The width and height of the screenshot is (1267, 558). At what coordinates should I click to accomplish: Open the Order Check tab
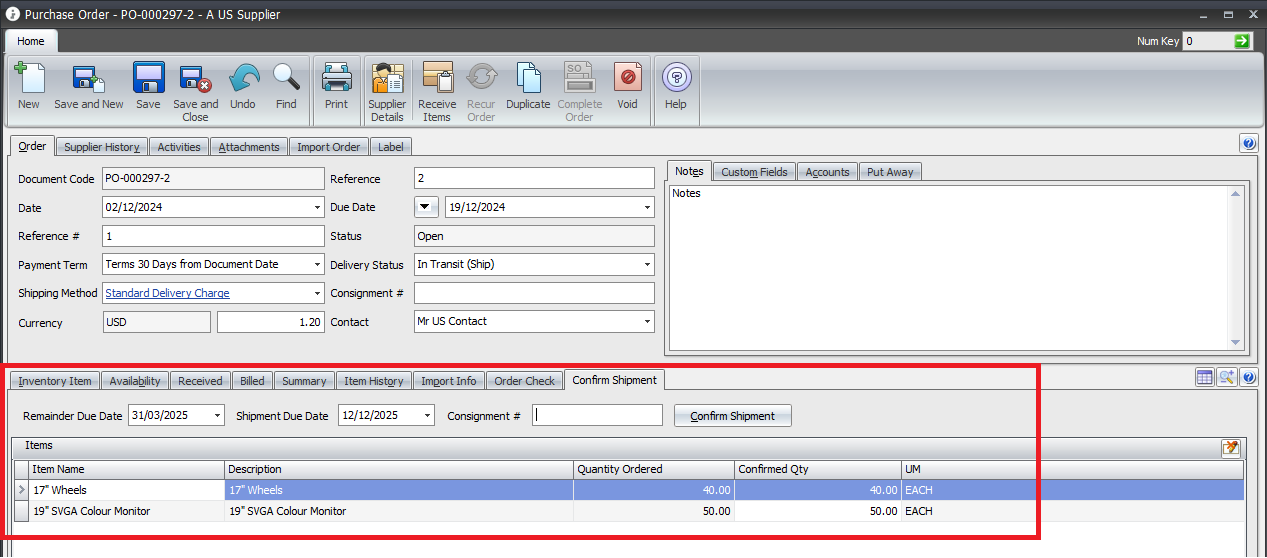(524, 381)
